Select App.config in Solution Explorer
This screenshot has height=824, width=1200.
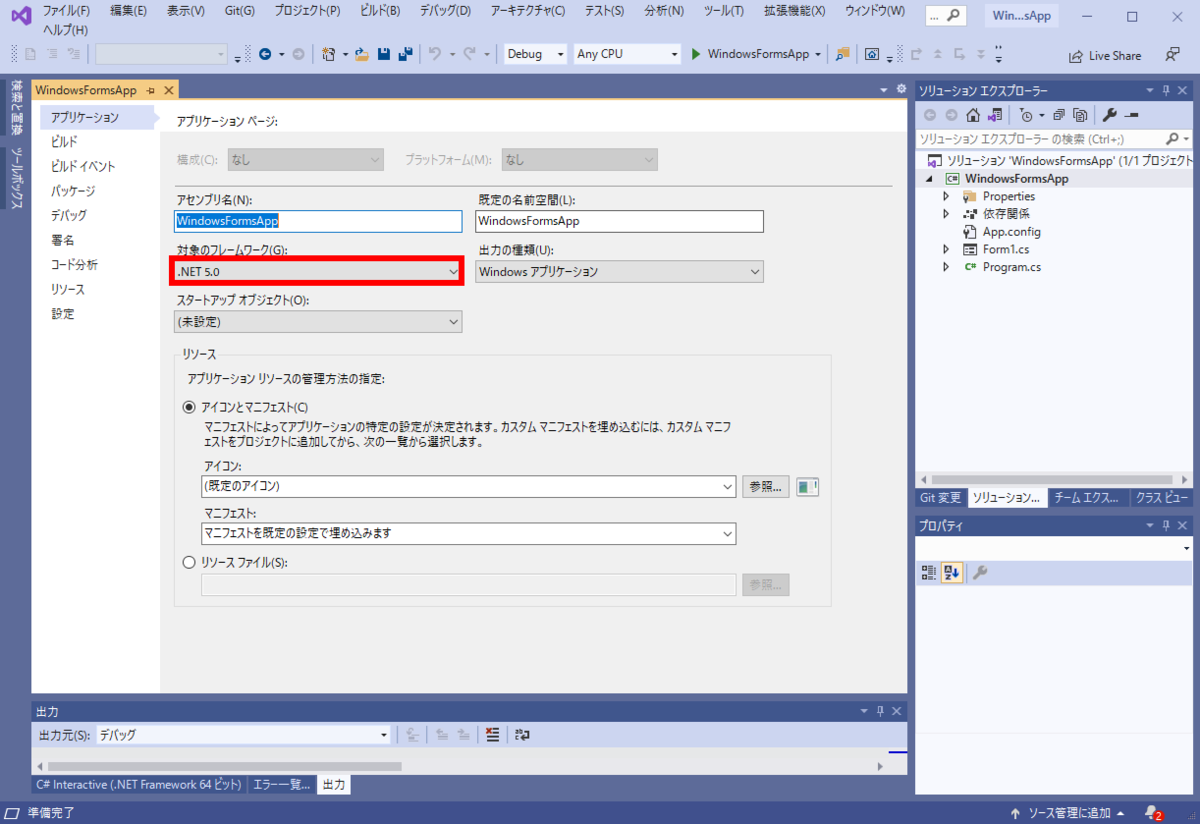click(1012, 231)
